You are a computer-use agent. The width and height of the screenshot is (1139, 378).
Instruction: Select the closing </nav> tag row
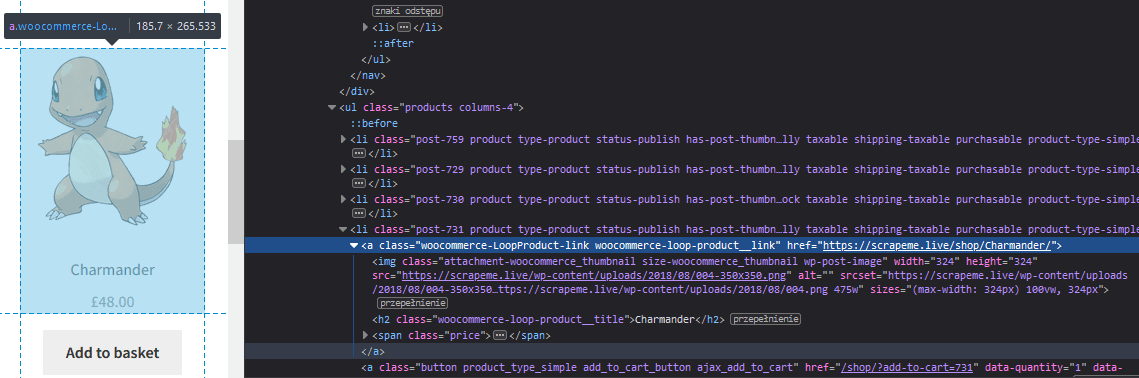coord(368,75)
